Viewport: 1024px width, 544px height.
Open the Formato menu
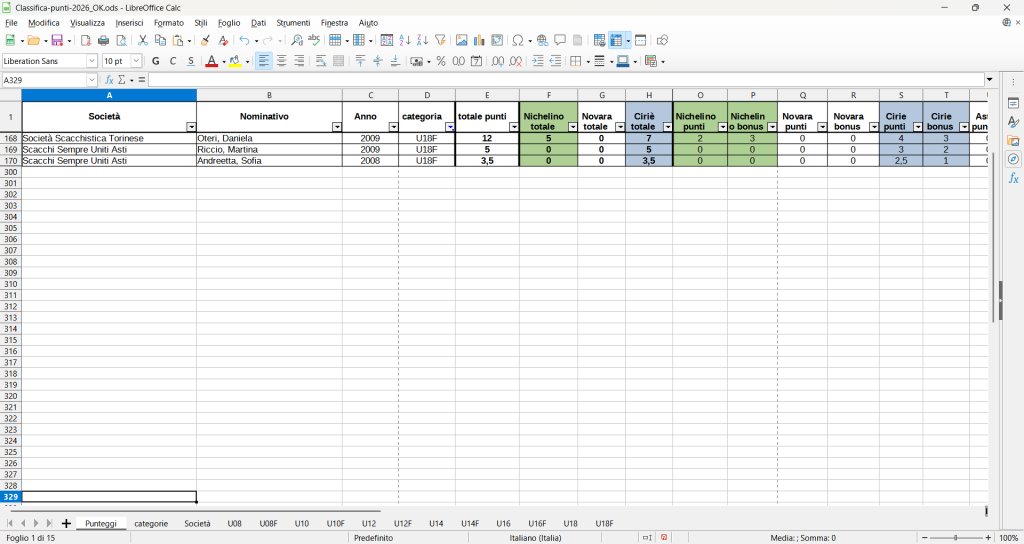[168, 22]
